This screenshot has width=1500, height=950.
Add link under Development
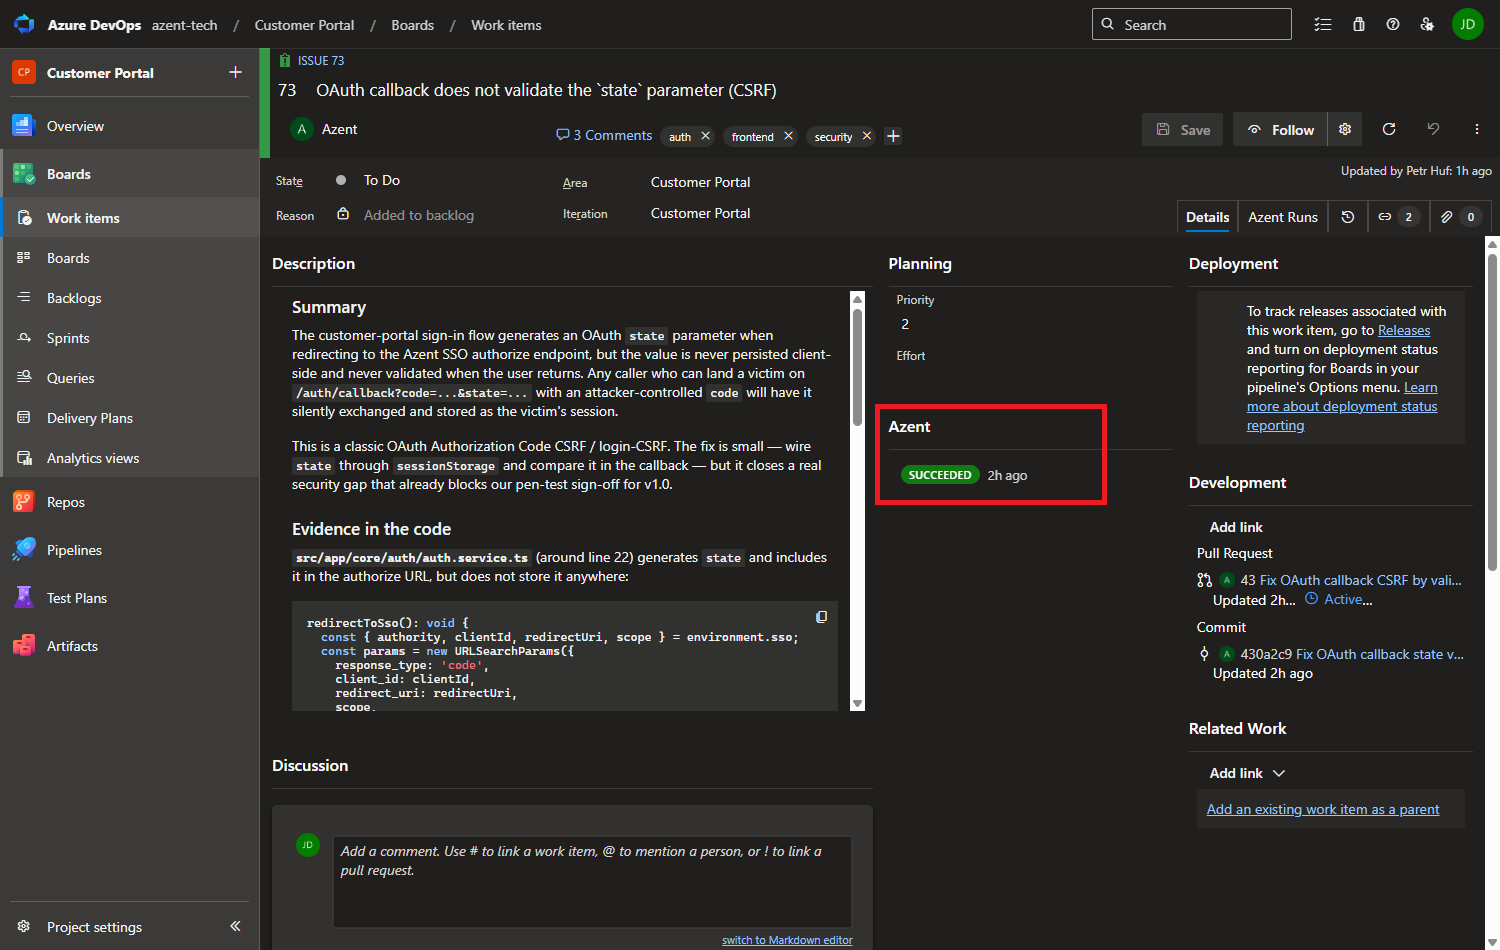(1236, 527)
